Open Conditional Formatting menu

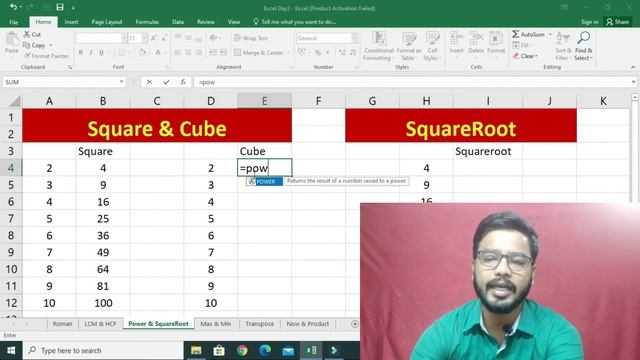click(x=379, y=46)
